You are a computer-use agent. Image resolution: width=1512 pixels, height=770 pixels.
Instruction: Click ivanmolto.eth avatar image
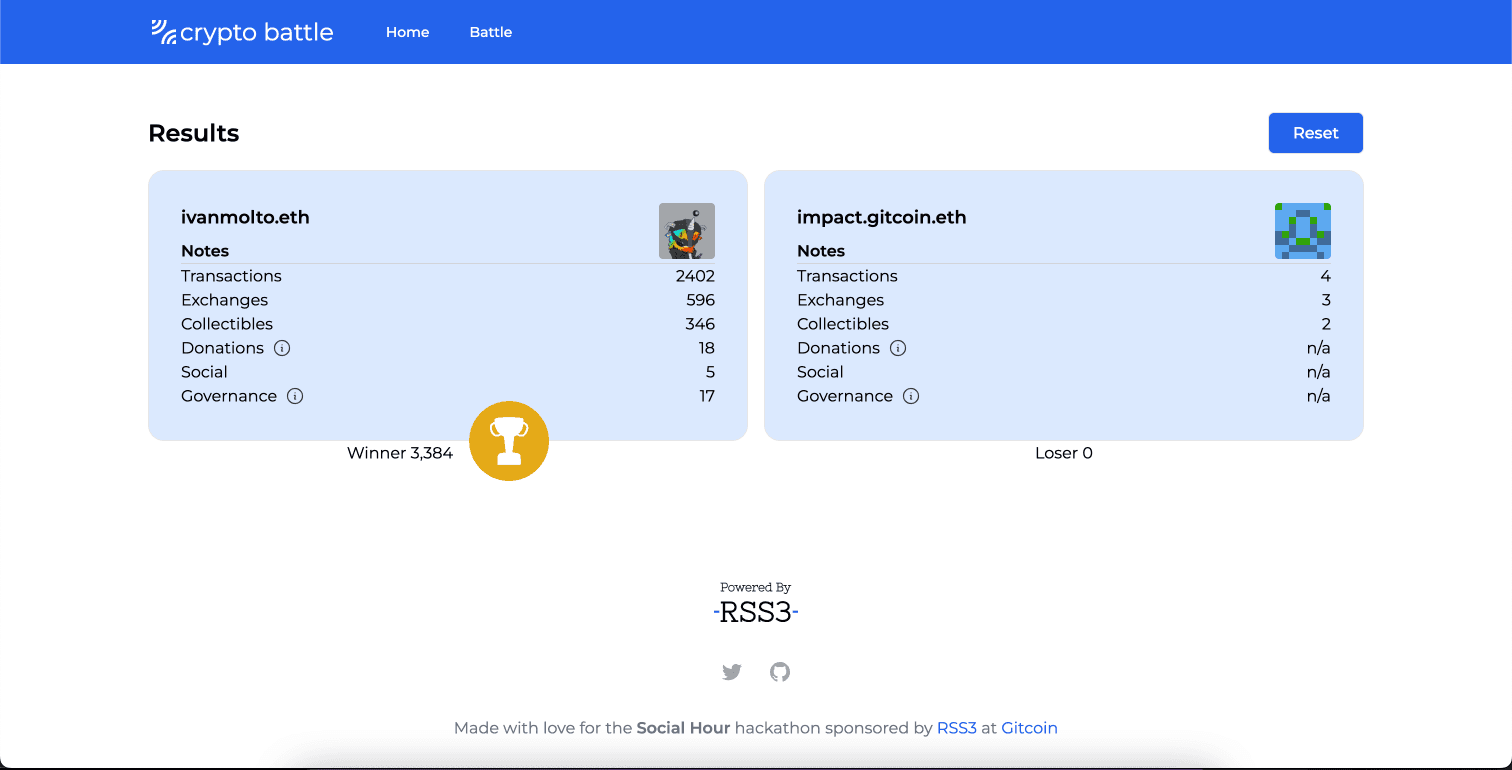click(x=687, y=231)
